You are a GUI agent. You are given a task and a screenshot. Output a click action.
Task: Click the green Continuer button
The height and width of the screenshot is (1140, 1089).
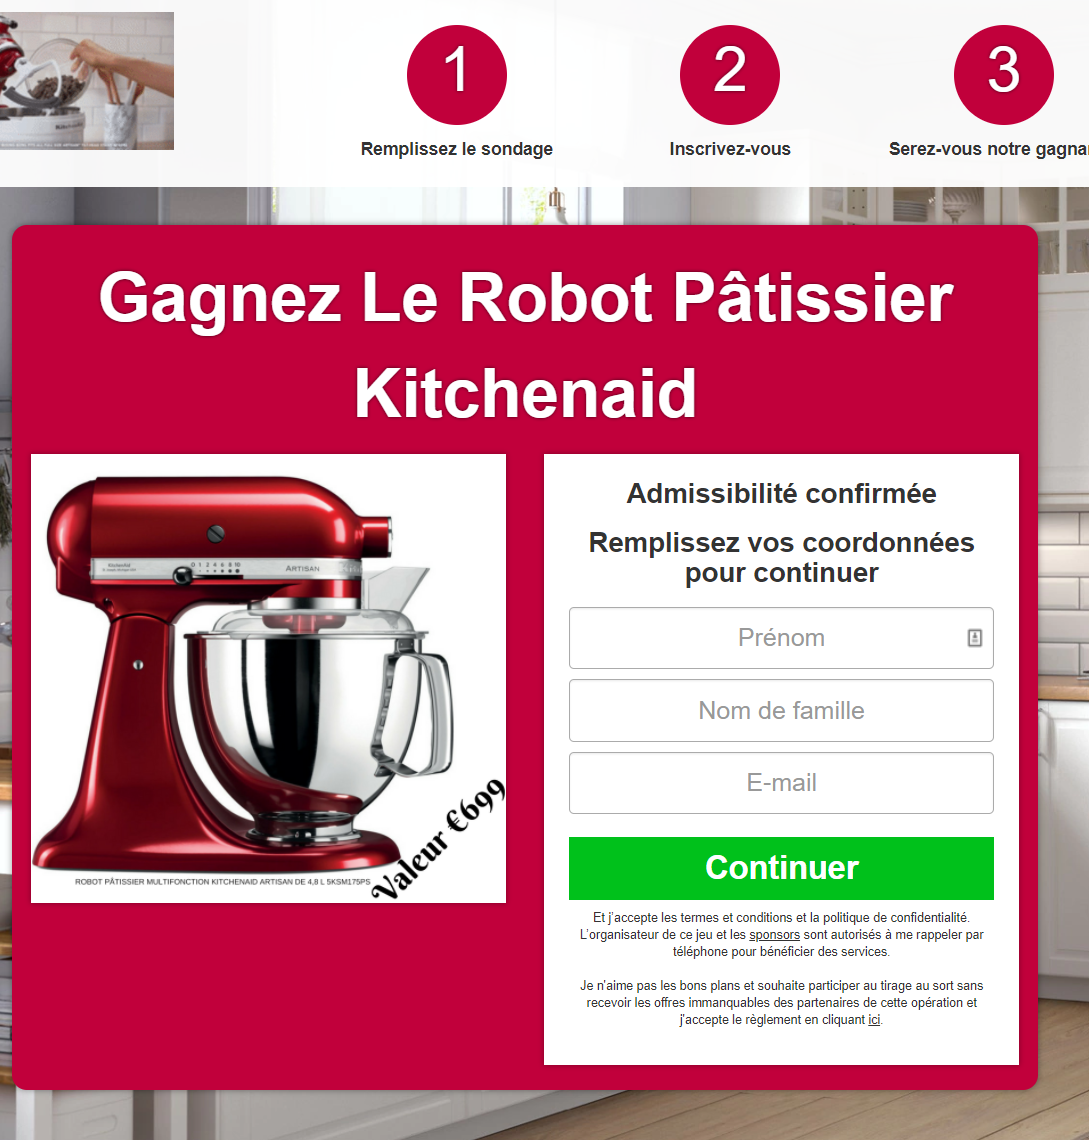[x=781, y=868]
